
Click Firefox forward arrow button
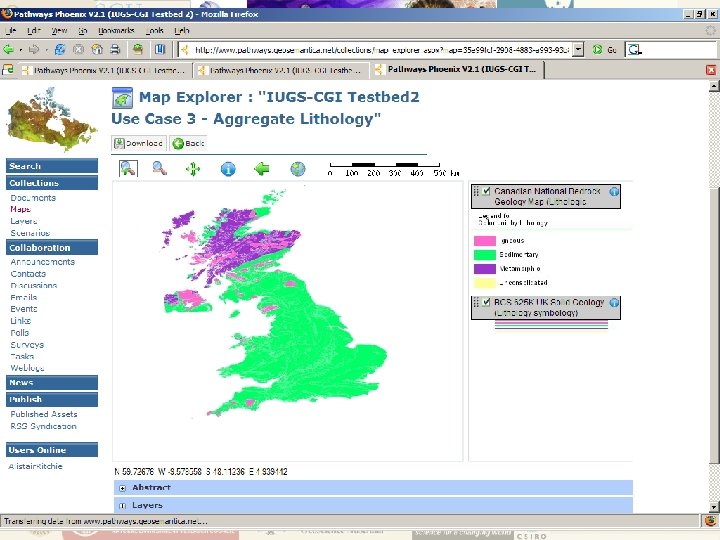(34, 49)
